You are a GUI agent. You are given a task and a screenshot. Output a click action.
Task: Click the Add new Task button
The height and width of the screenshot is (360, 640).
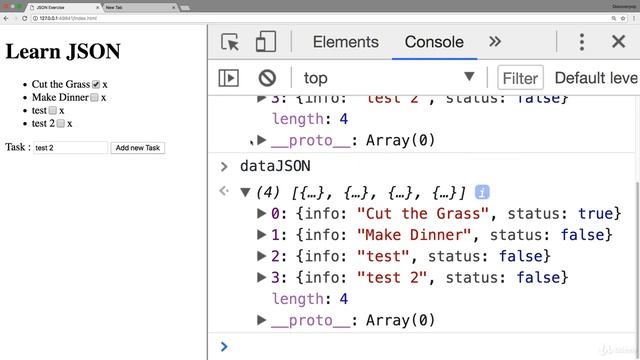coord(138,148)
